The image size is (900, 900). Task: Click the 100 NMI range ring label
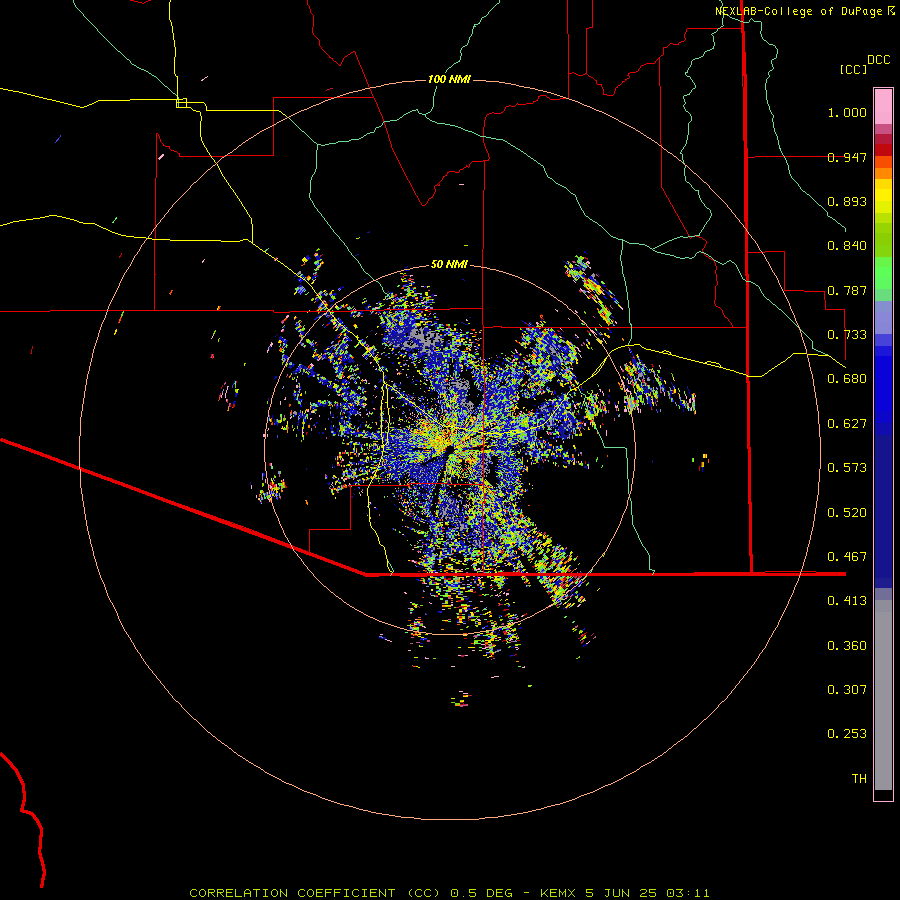(x=449, y=79)
